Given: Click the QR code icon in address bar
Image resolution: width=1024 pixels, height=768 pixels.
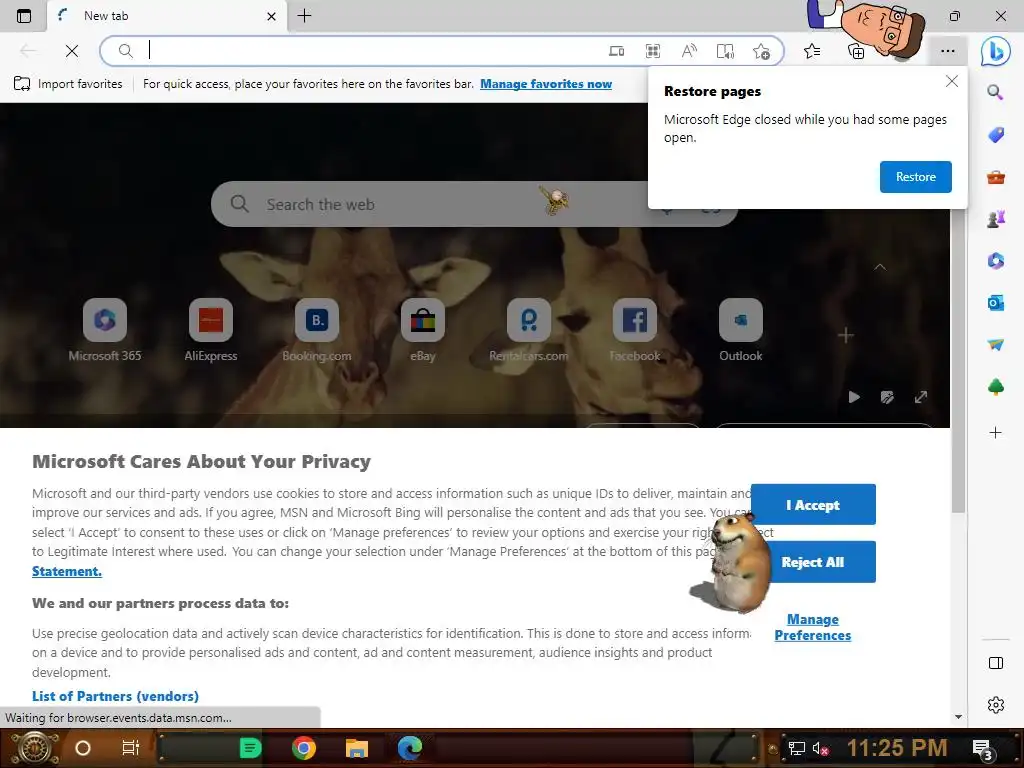Looking at the screenshot, I should tap(652, 51).
